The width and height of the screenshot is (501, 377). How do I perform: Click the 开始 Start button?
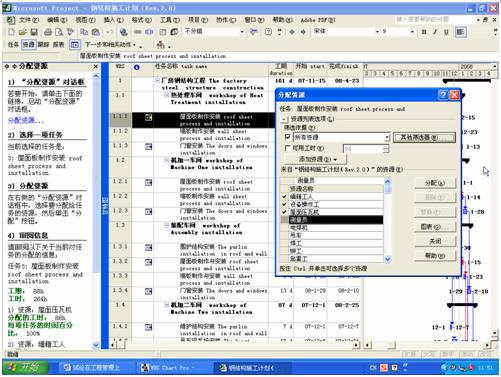pos(25,367)
